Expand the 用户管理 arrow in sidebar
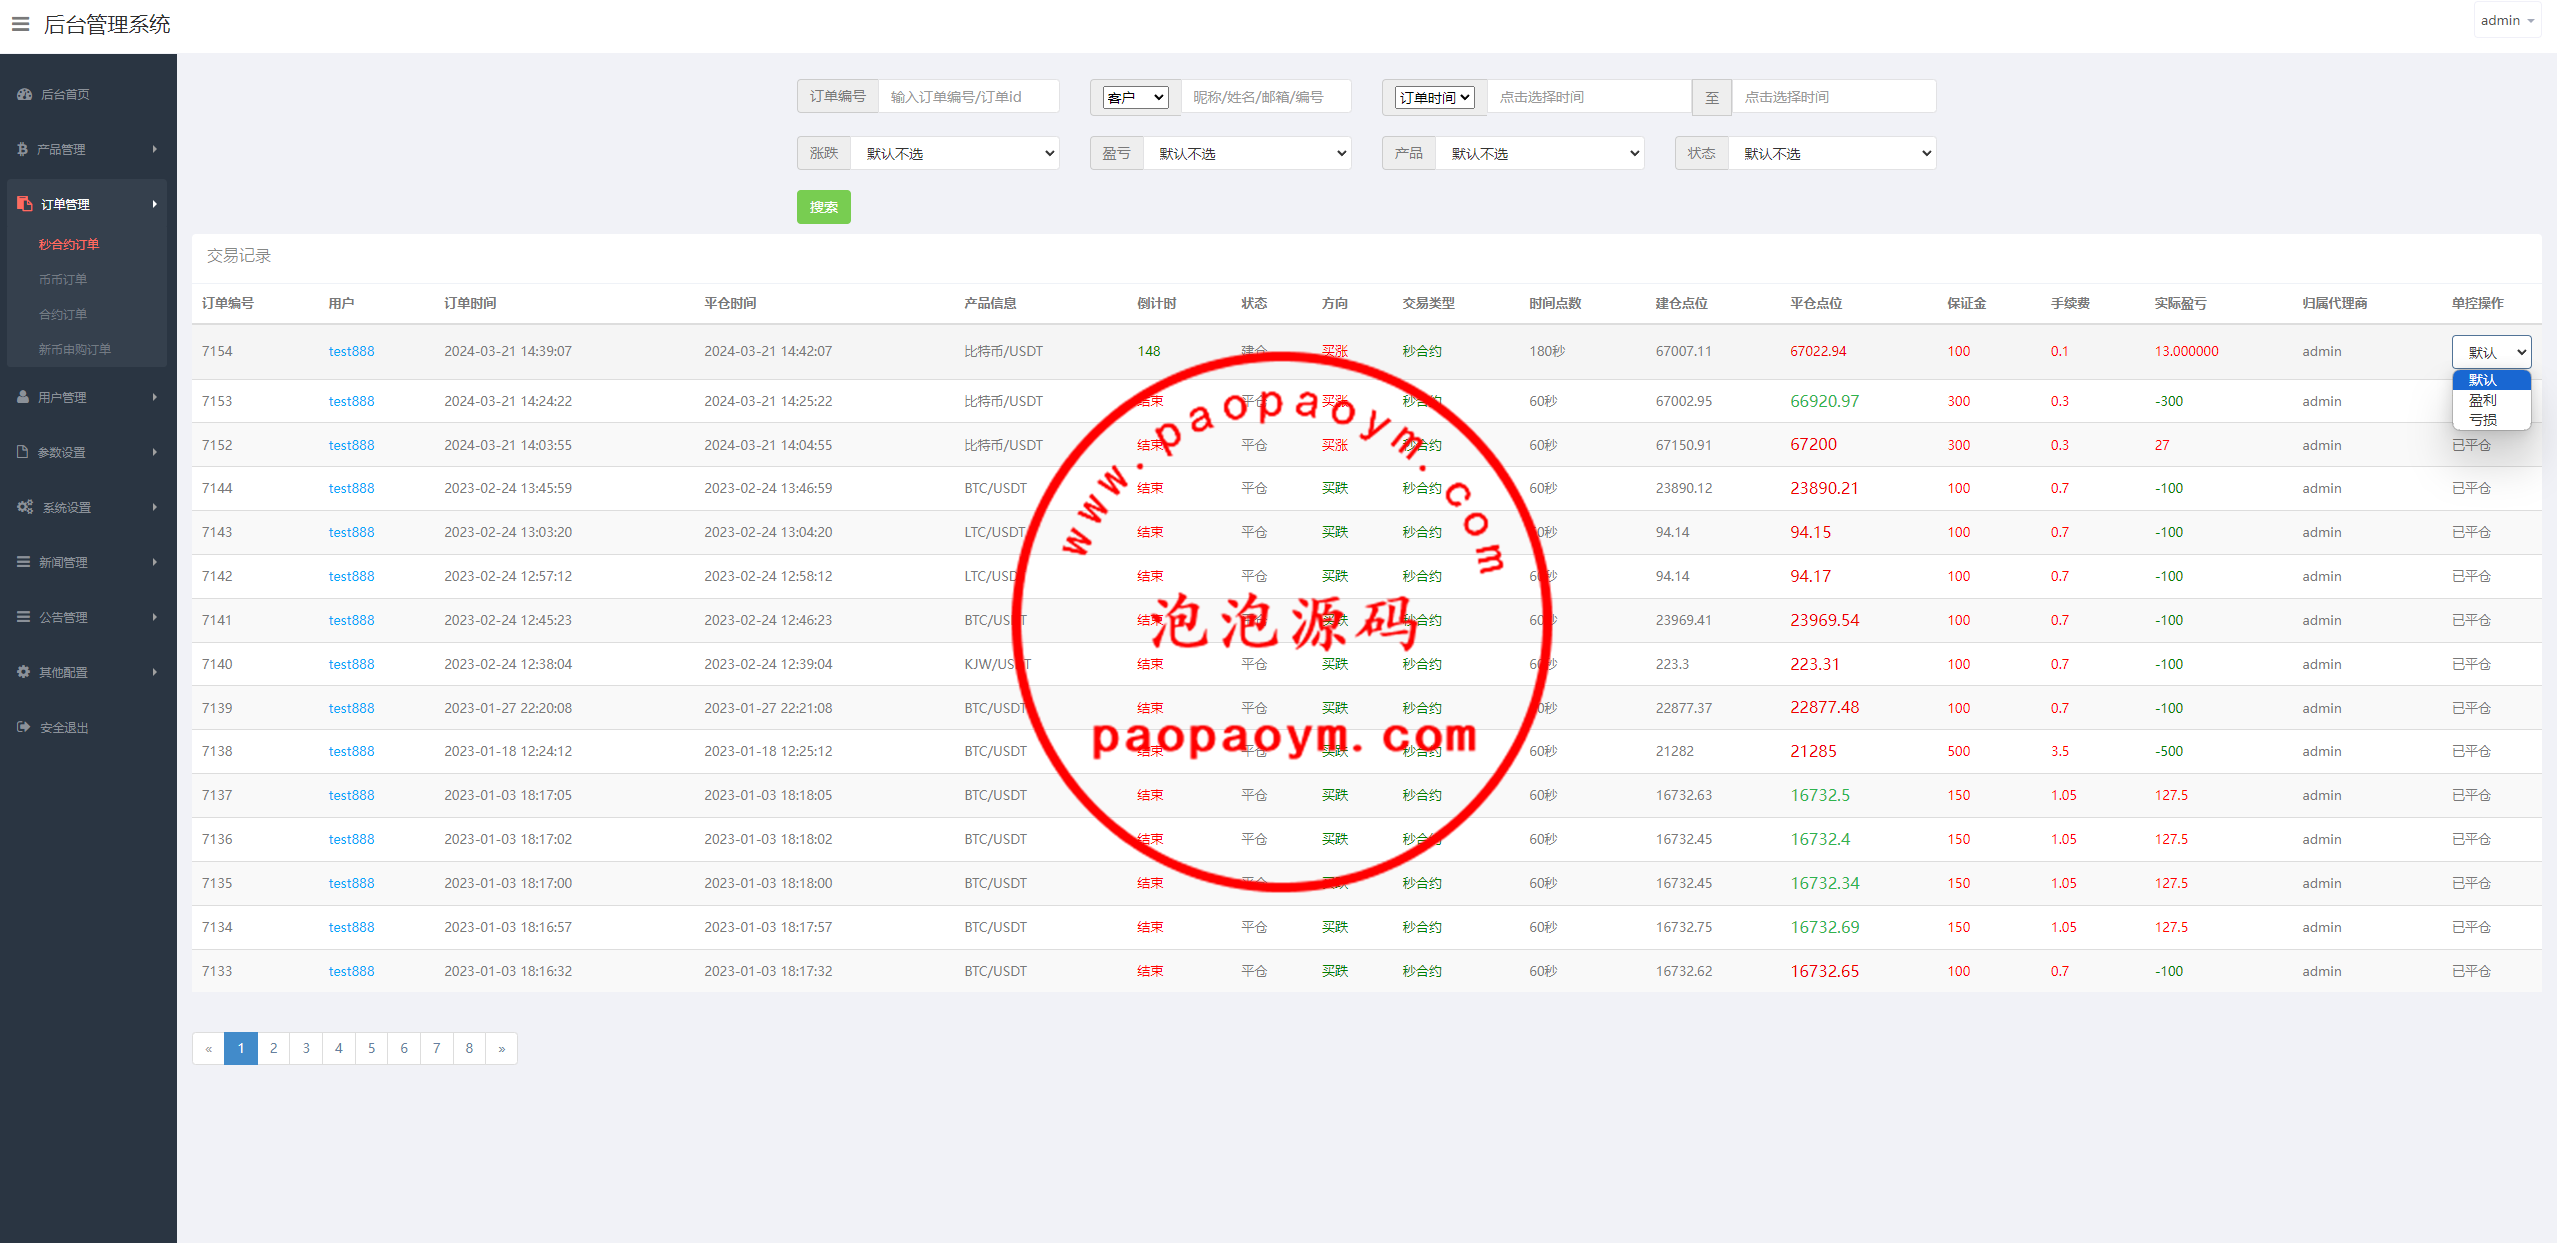The height and width of the screenshot is (1243, 2557). pos(155,397)
